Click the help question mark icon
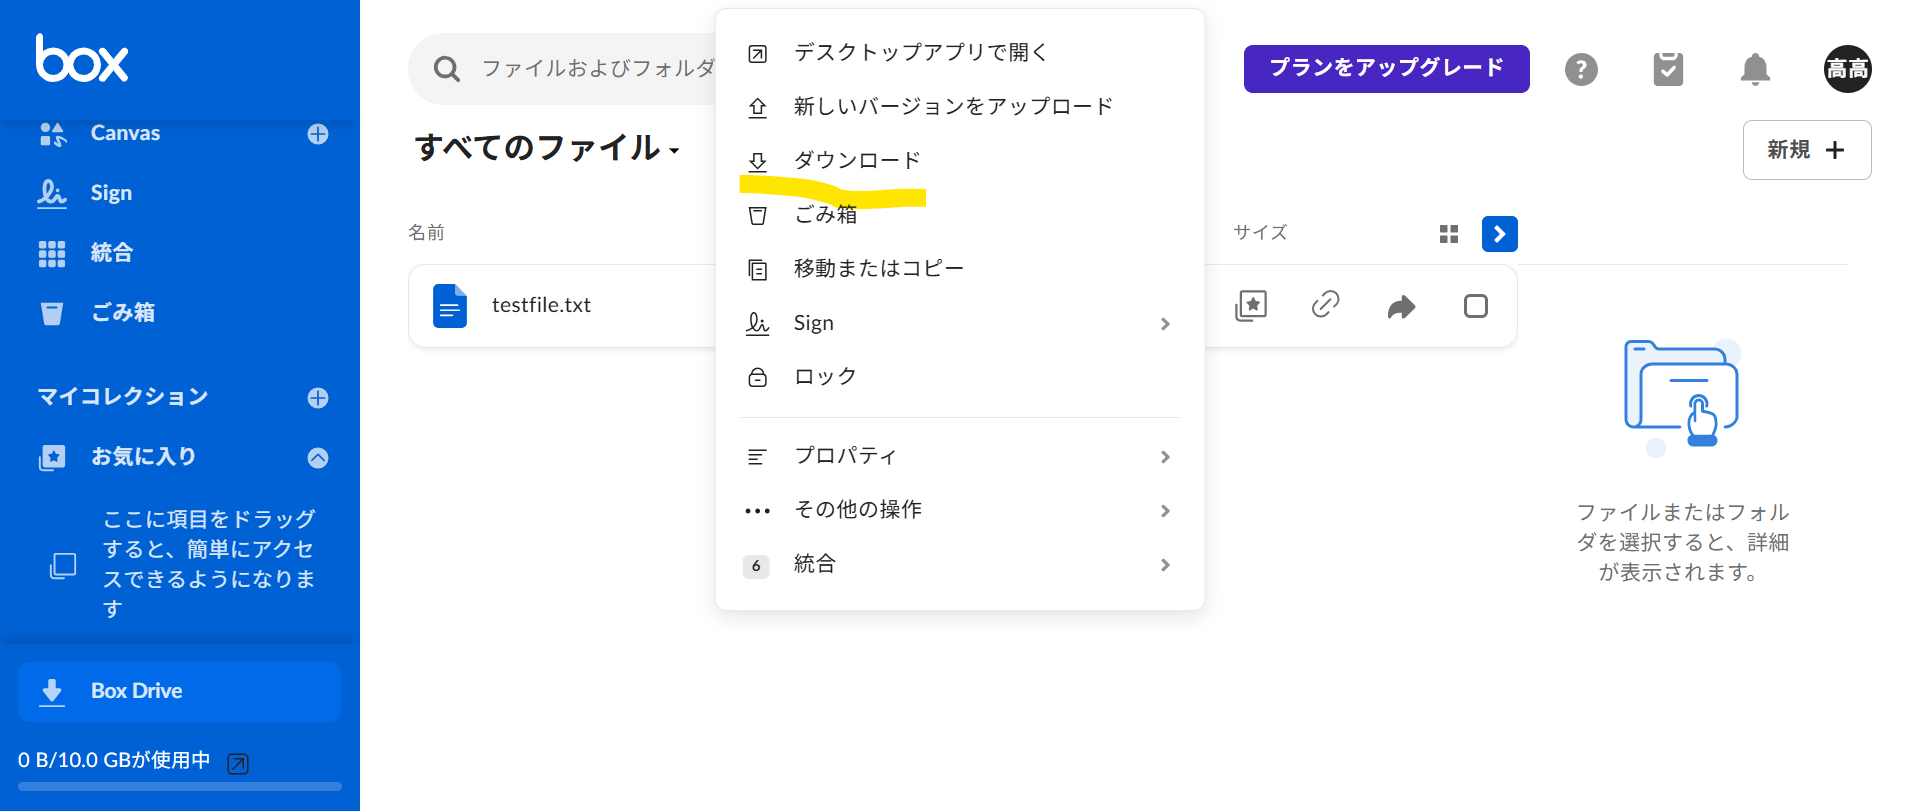Screen dimensions: 1918x811 [x=1581, y=69]
